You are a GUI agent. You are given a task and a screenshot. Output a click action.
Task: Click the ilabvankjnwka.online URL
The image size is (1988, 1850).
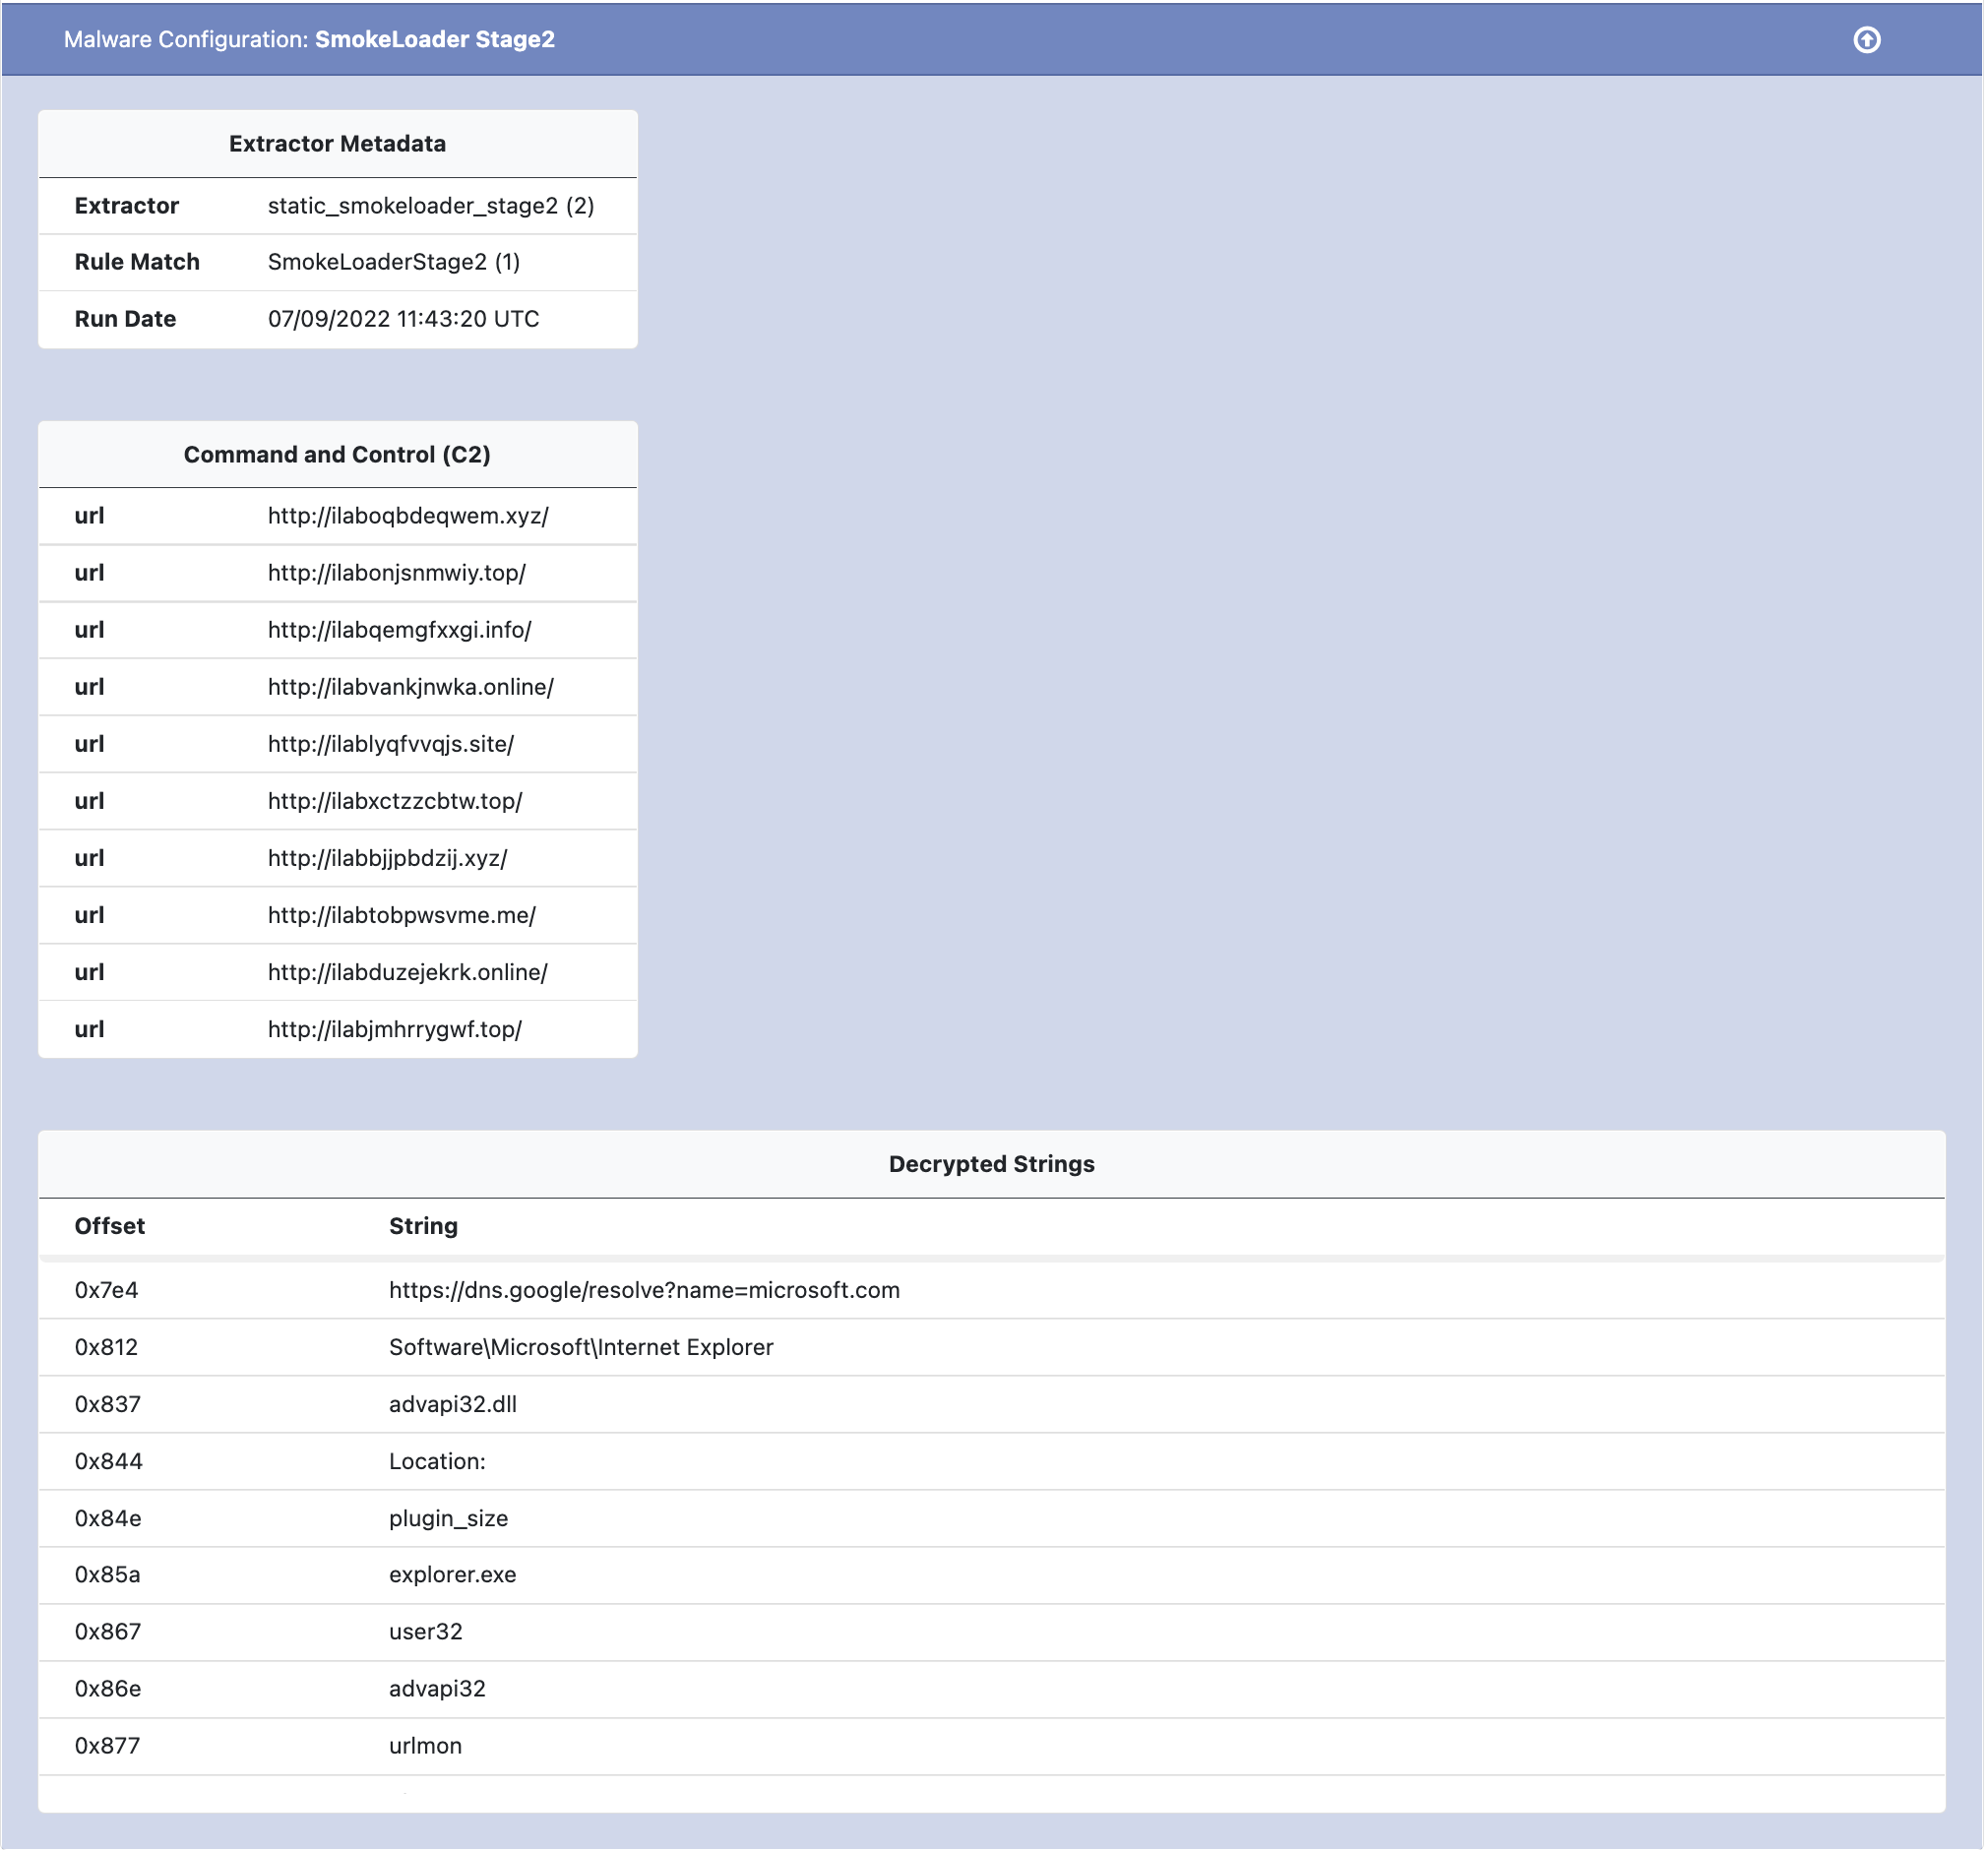410,687
